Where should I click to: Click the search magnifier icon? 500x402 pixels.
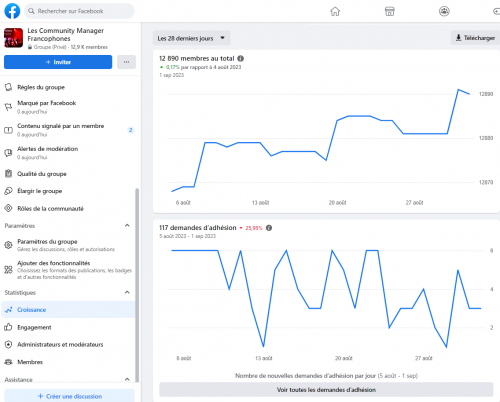tap(31, 11)
